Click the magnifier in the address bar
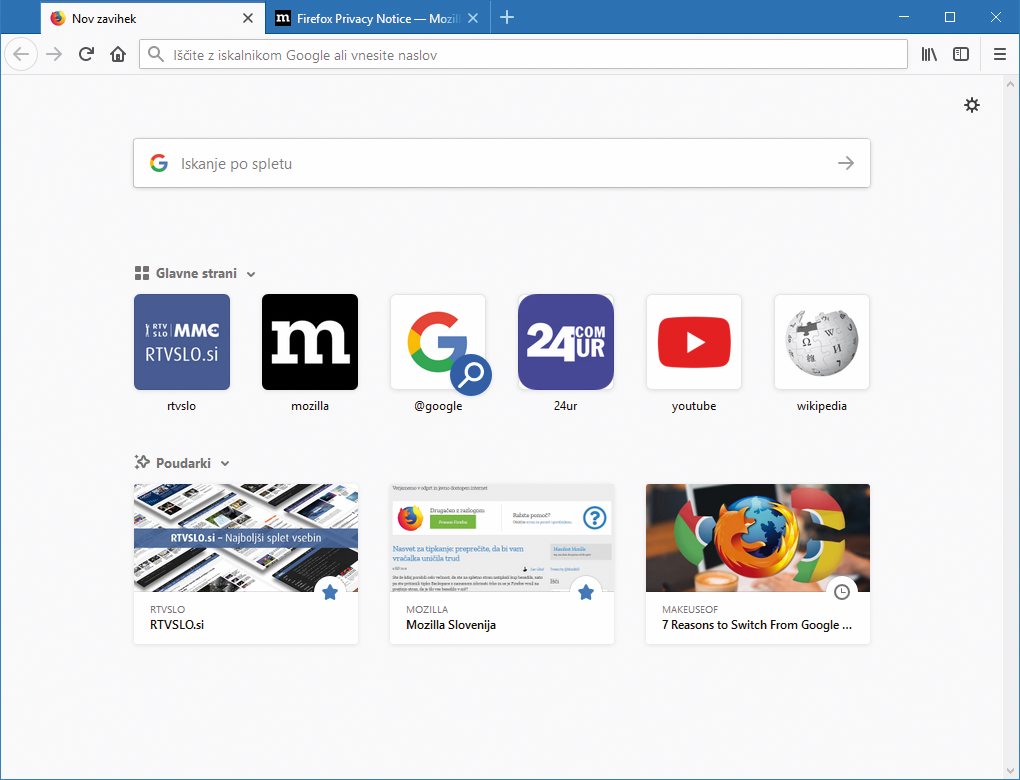 coord(155,54)
